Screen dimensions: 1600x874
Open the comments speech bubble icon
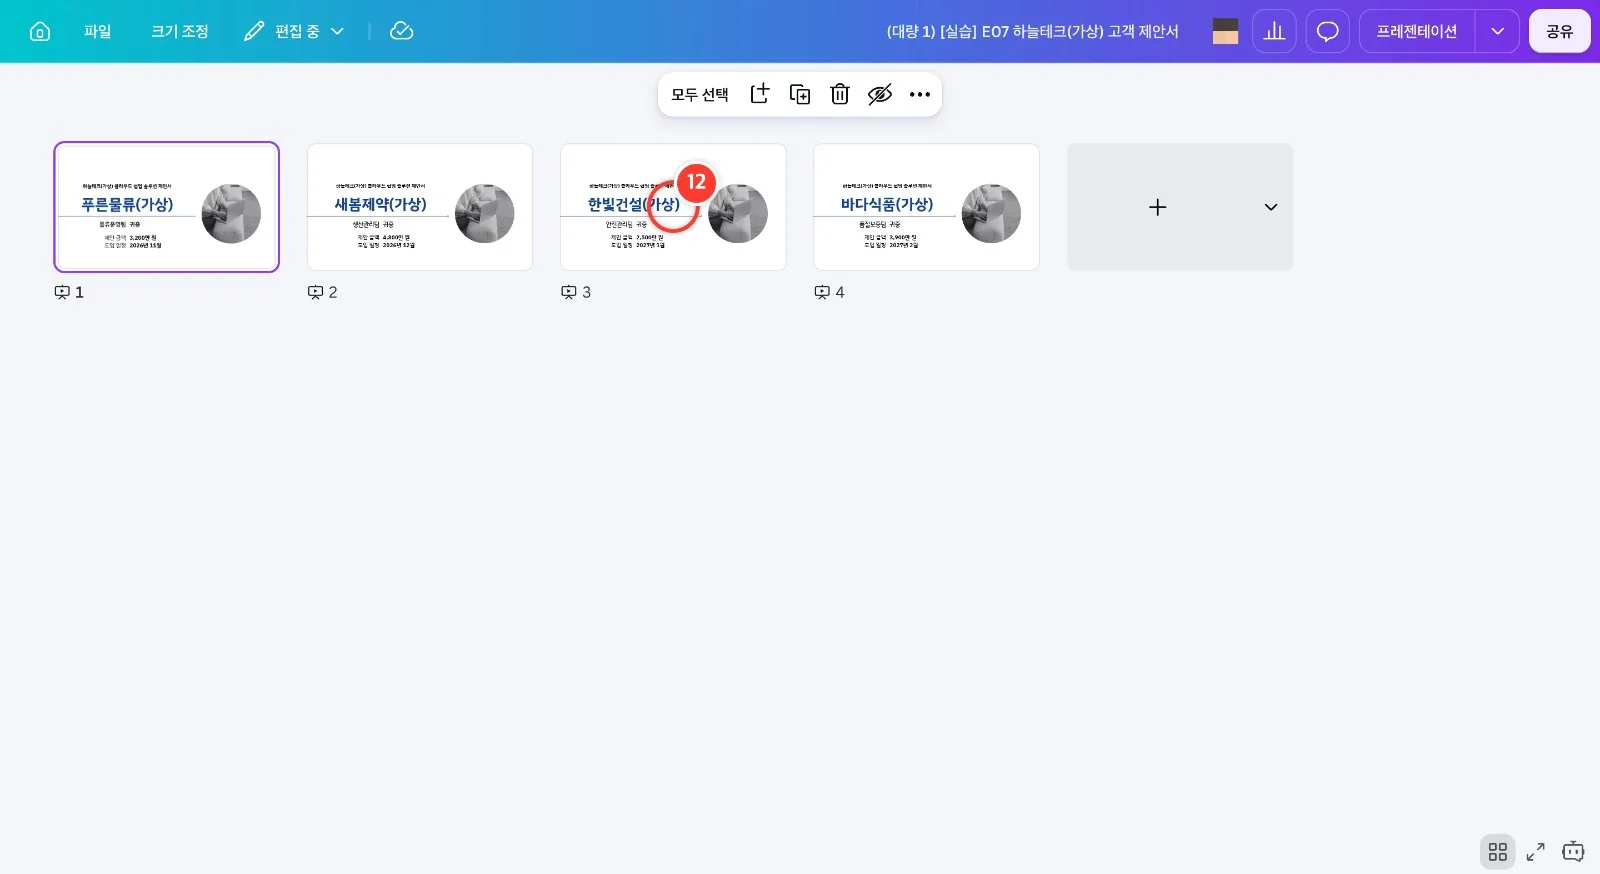[x=1327, y=31]
